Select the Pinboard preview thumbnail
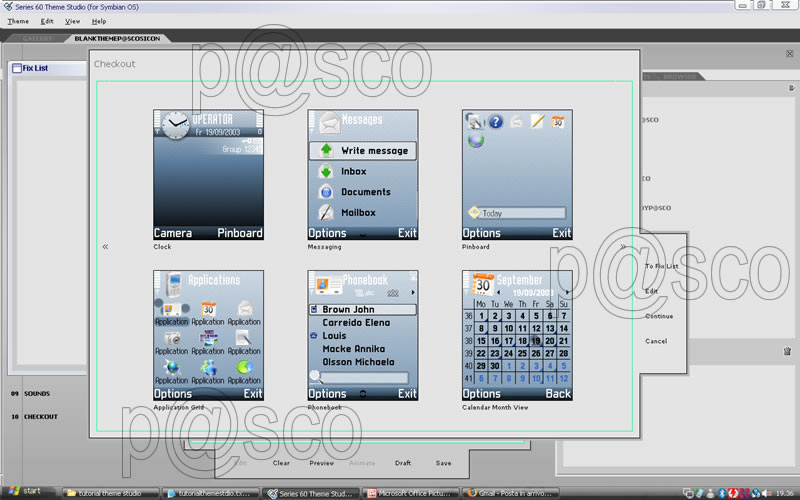This screenshot has width=800, height=500. (517, 174)
